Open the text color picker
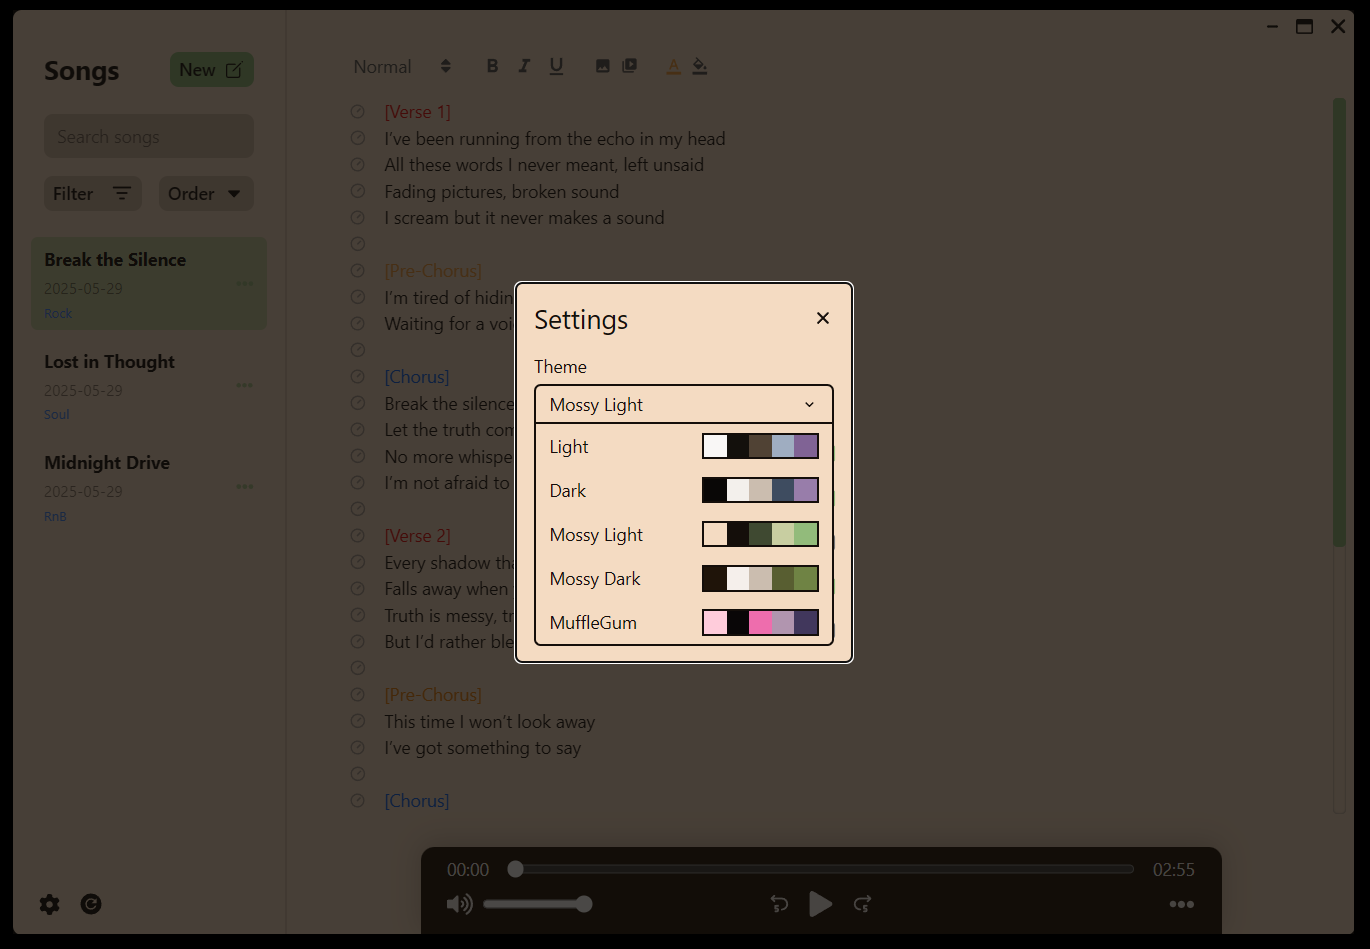This screenshot has height=949, width=1370. point(673,66)
